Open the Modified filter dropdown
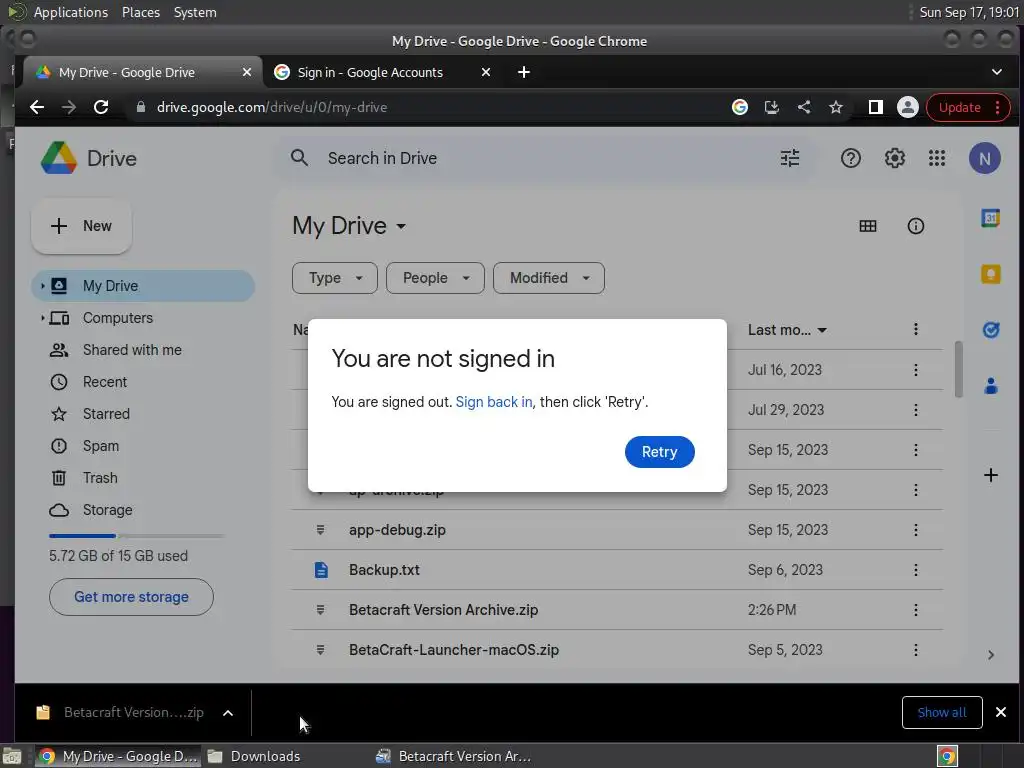This screenshot has height=768, width=1024. [x=549, y=278]
